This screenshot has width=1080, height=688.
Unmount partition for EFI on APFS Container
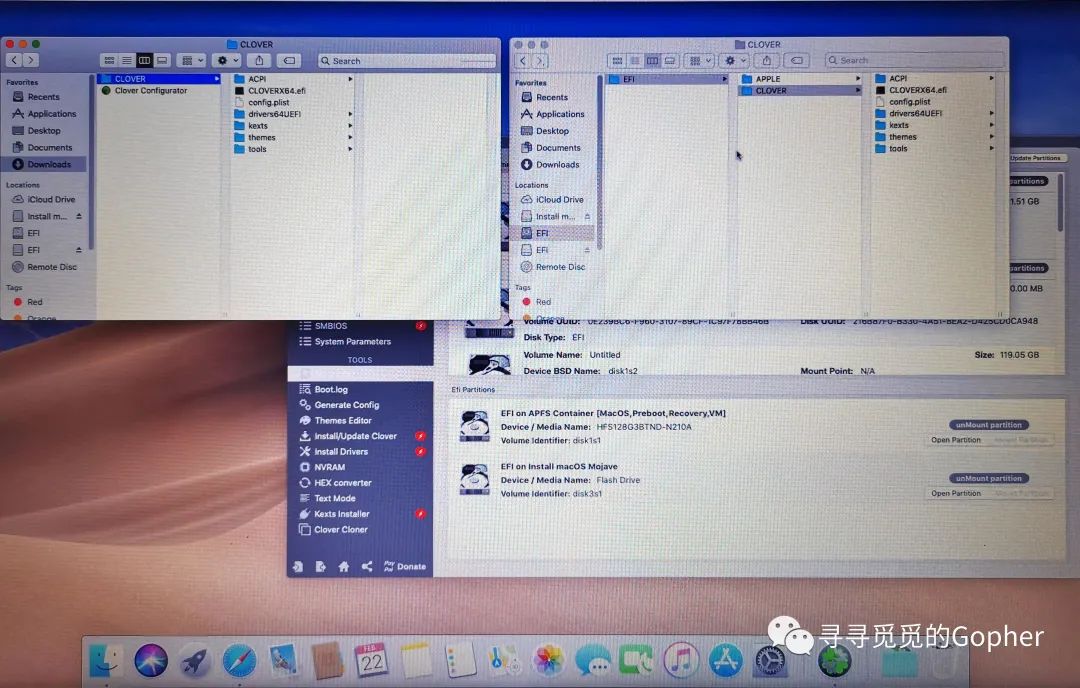click(x=988, y=425)
